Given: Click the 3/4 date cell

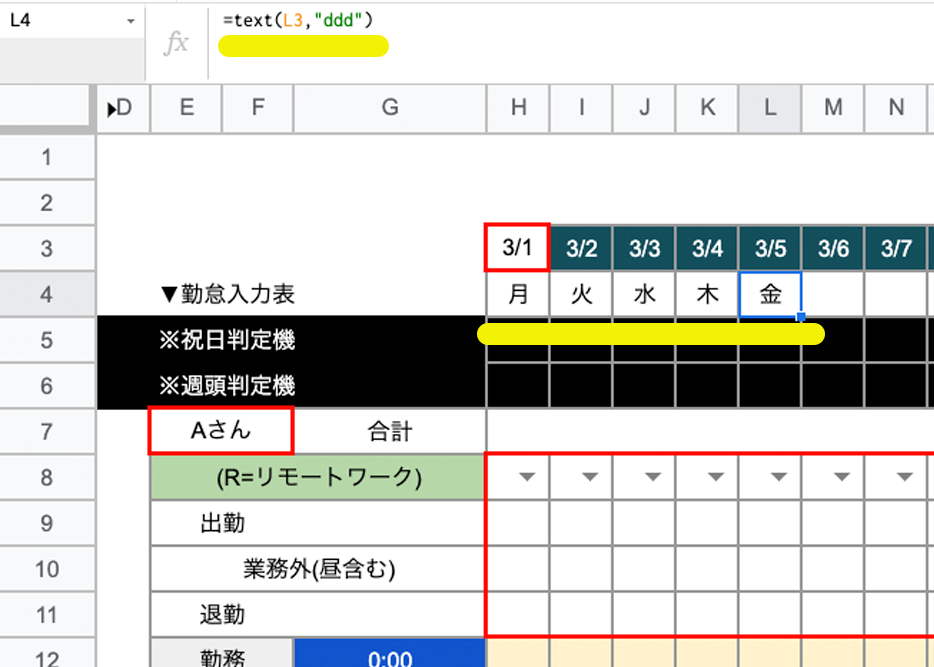Looking at the screenshot, I should pyautogui.click(x=707, y=248).
